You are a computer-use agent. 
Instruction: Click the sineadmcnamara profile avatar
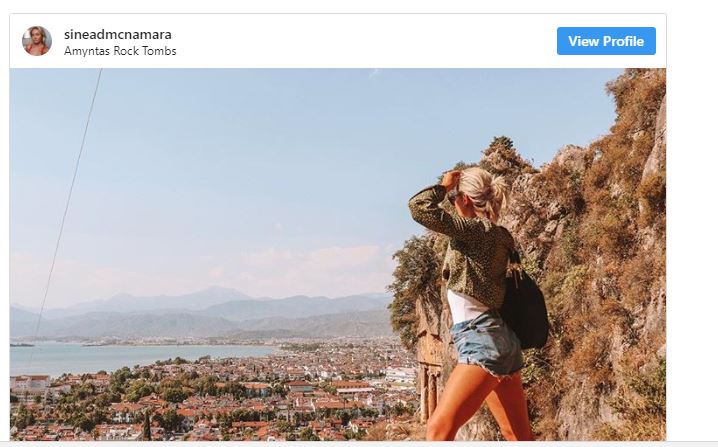pos(37,41)
